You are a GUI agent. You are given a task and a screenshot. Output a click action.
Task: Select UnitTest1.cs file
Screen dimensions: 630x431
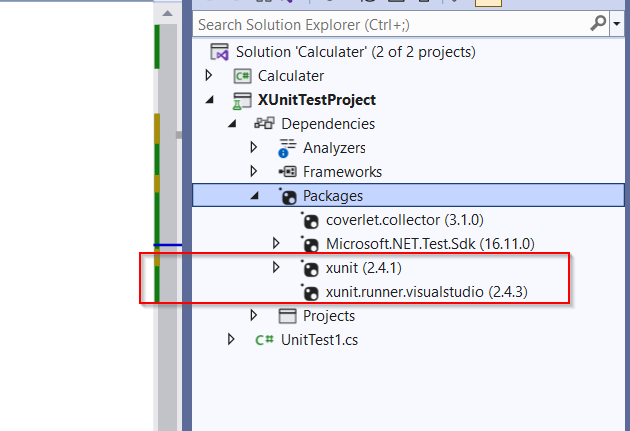pyautogui.click(x=319, y=340)
